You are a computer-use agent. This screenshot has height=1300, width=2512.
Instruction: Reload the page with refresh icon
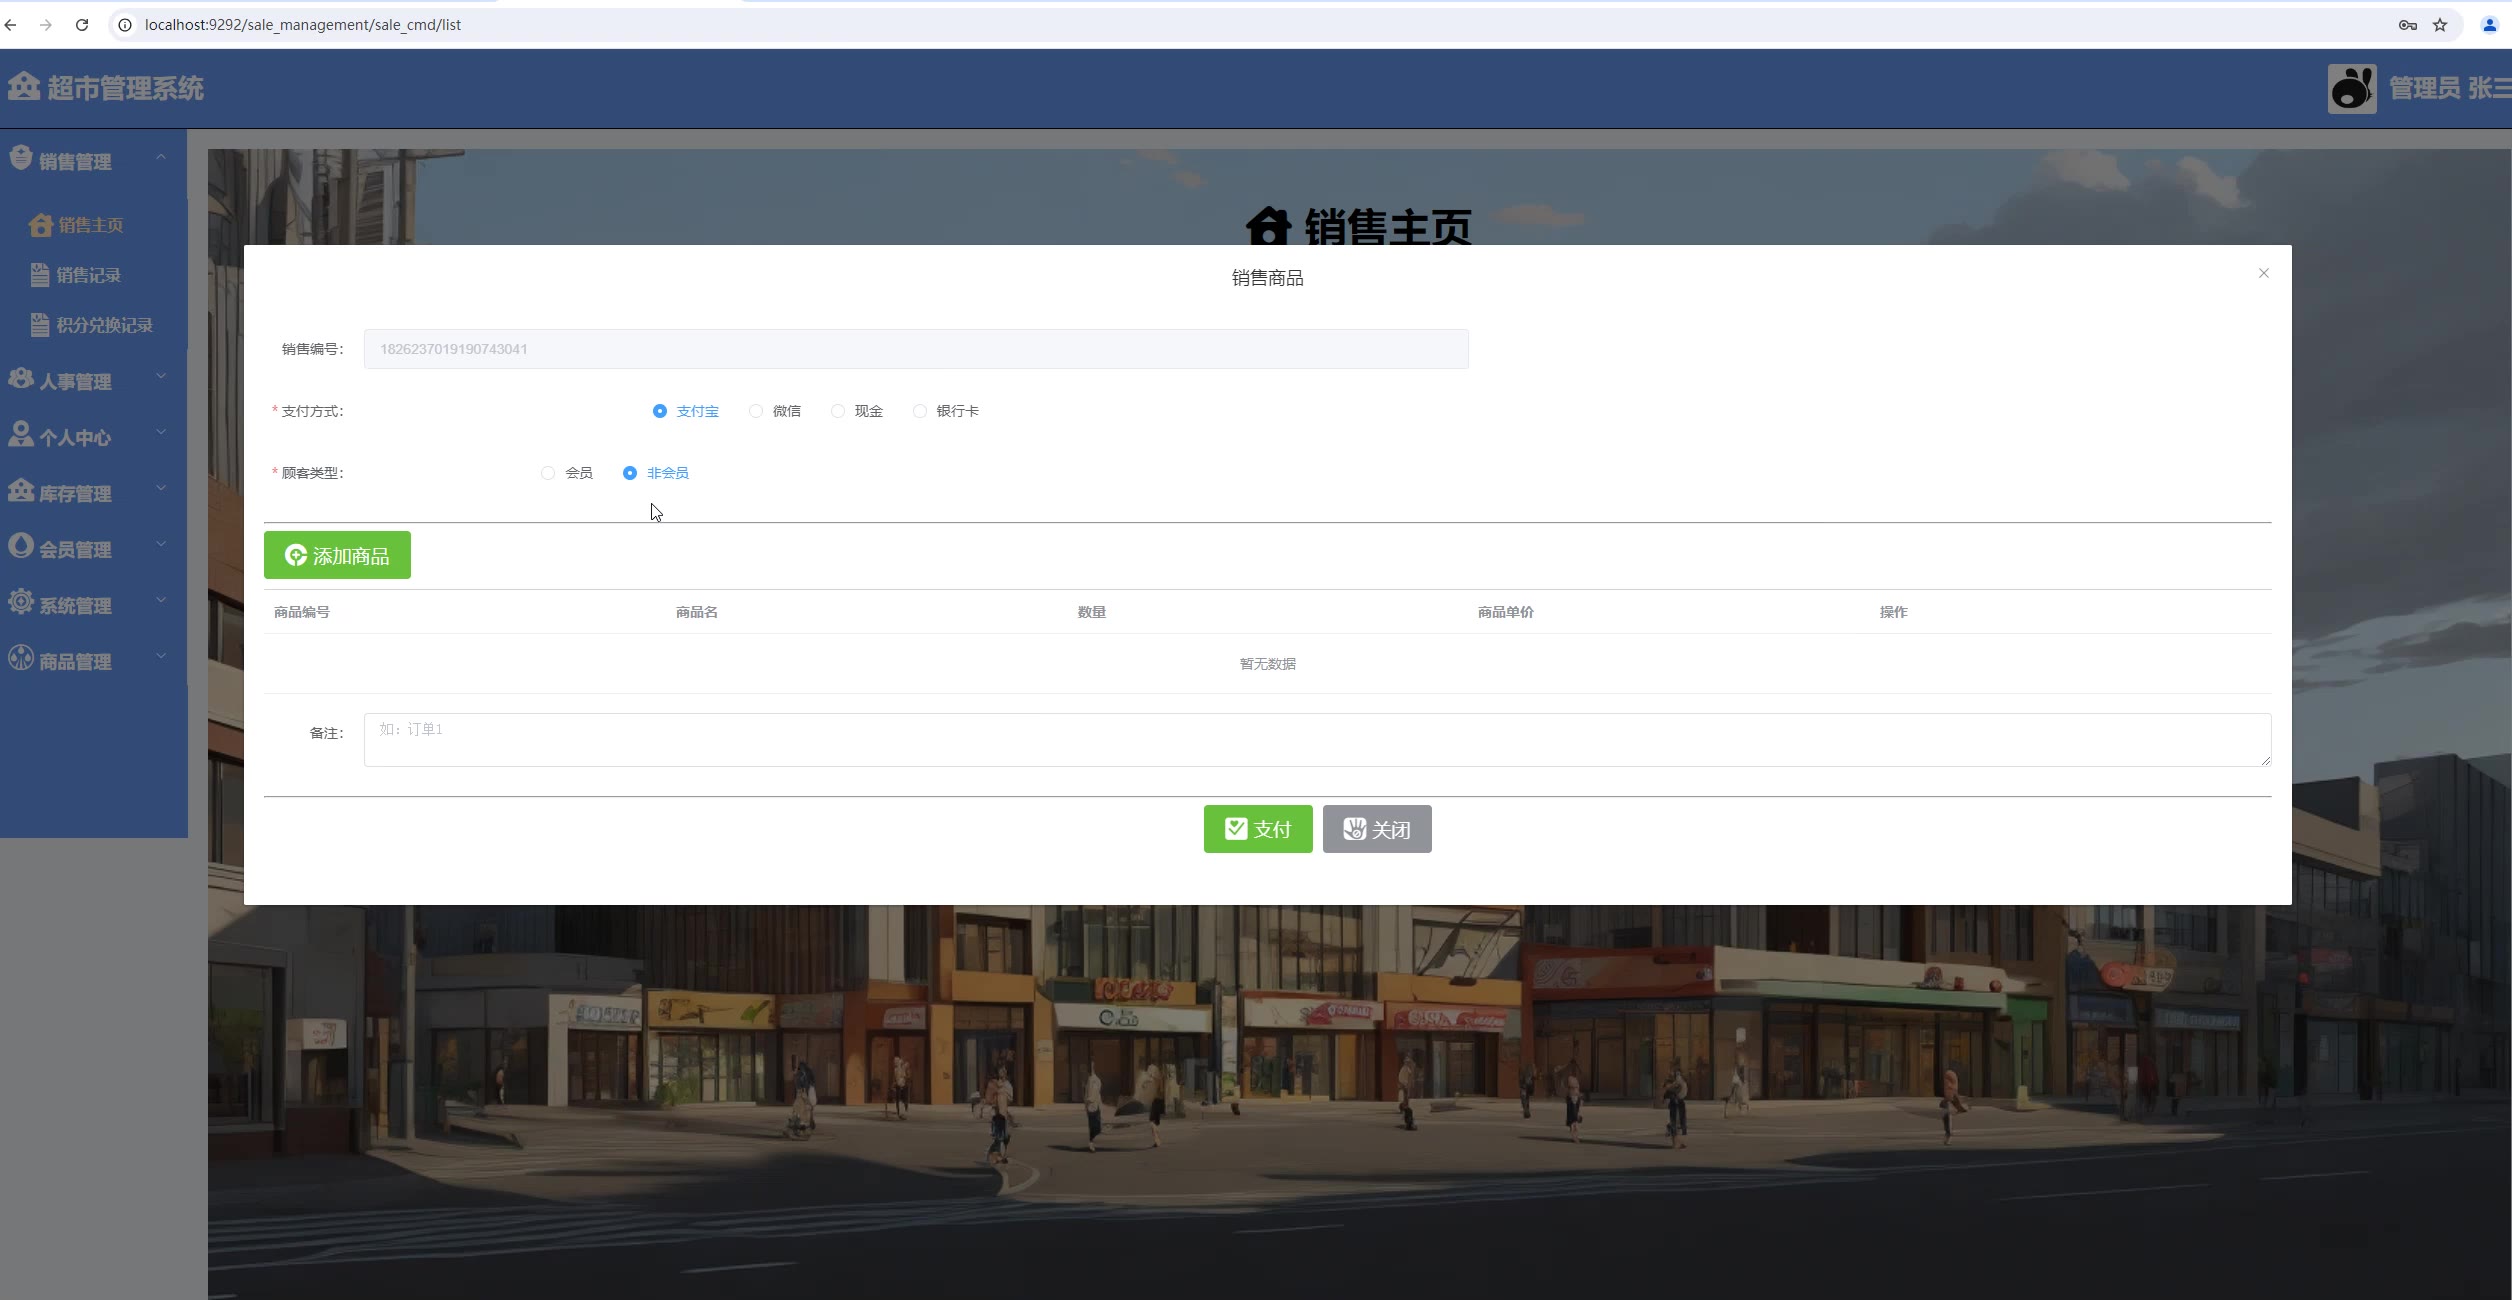point(82,25)
